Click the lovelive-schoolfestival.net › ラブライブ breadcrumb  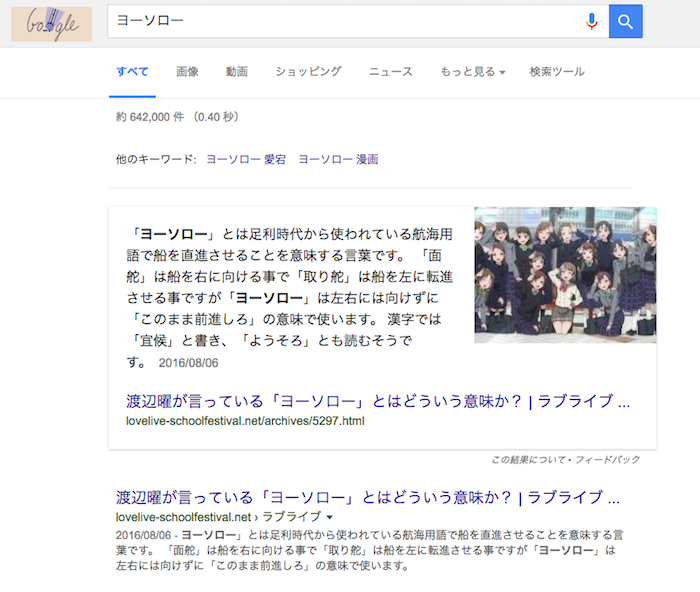pyautogui.click(x=218, y=517)
